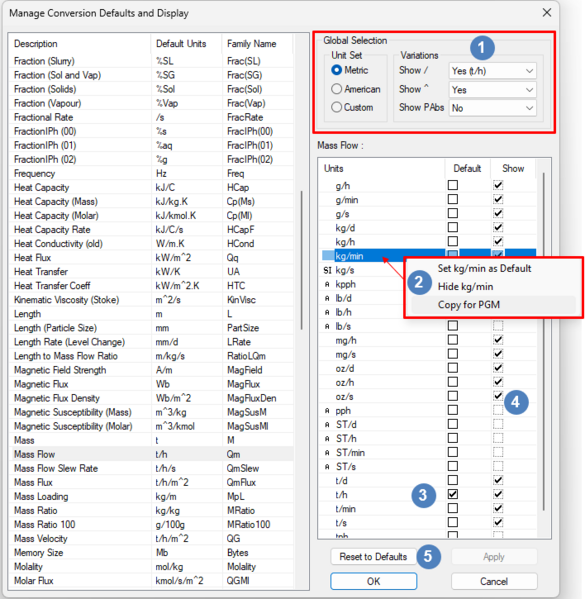Select the g/s unit row

(x=428, y=214)
